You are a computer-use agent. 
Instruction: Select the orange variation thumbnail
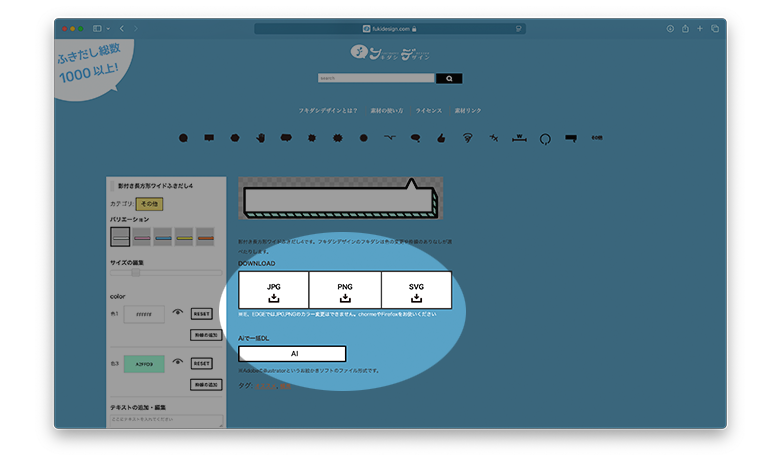[x=205, y=237]
